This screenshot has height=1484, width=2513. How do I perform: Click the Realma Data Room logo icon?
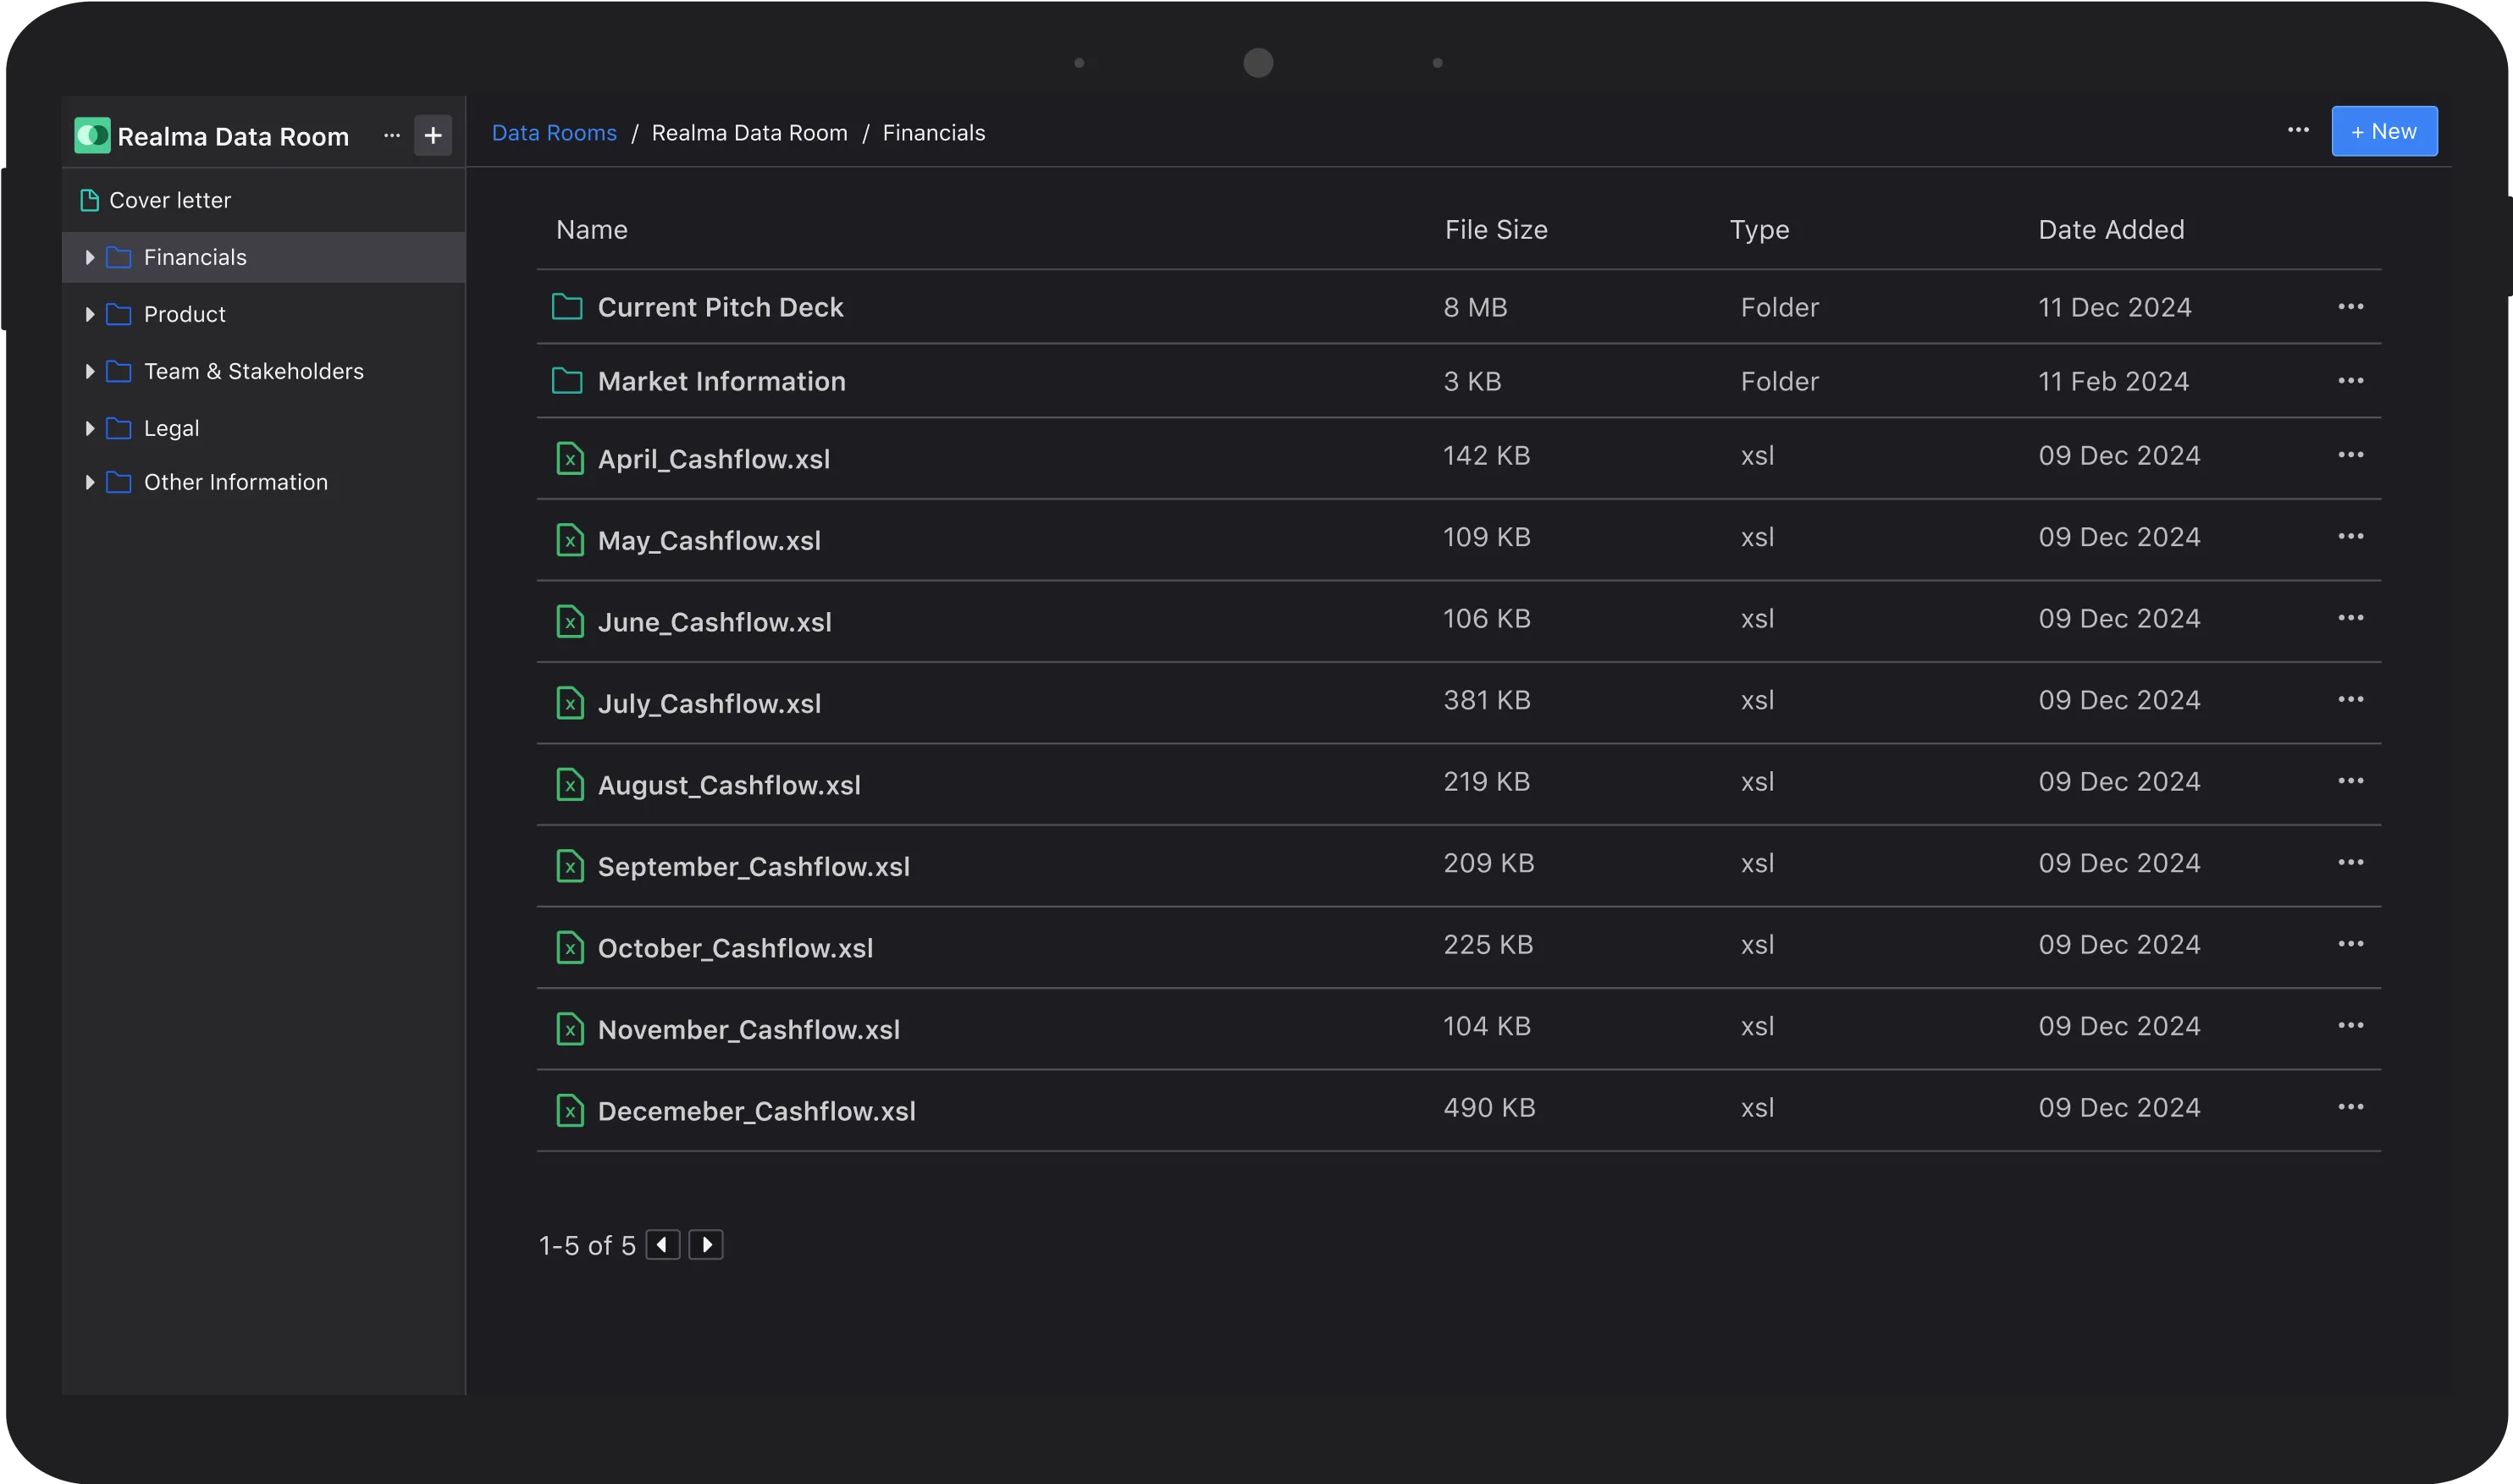(x=92, y=135)
